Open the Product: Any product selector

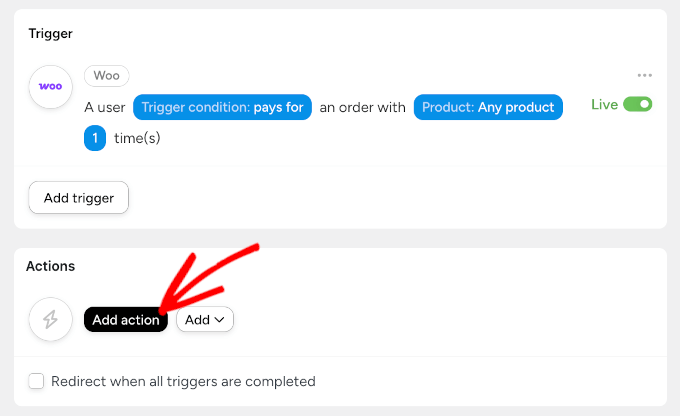tap(488, 107)
